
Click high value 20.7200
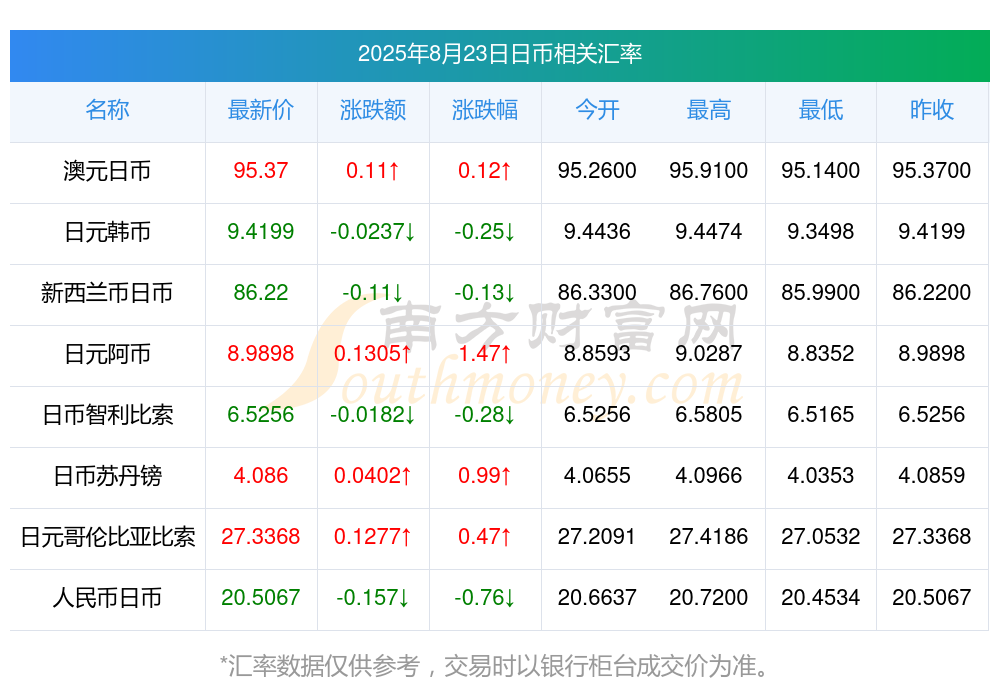pyautogui.click(x=709, y=598)
